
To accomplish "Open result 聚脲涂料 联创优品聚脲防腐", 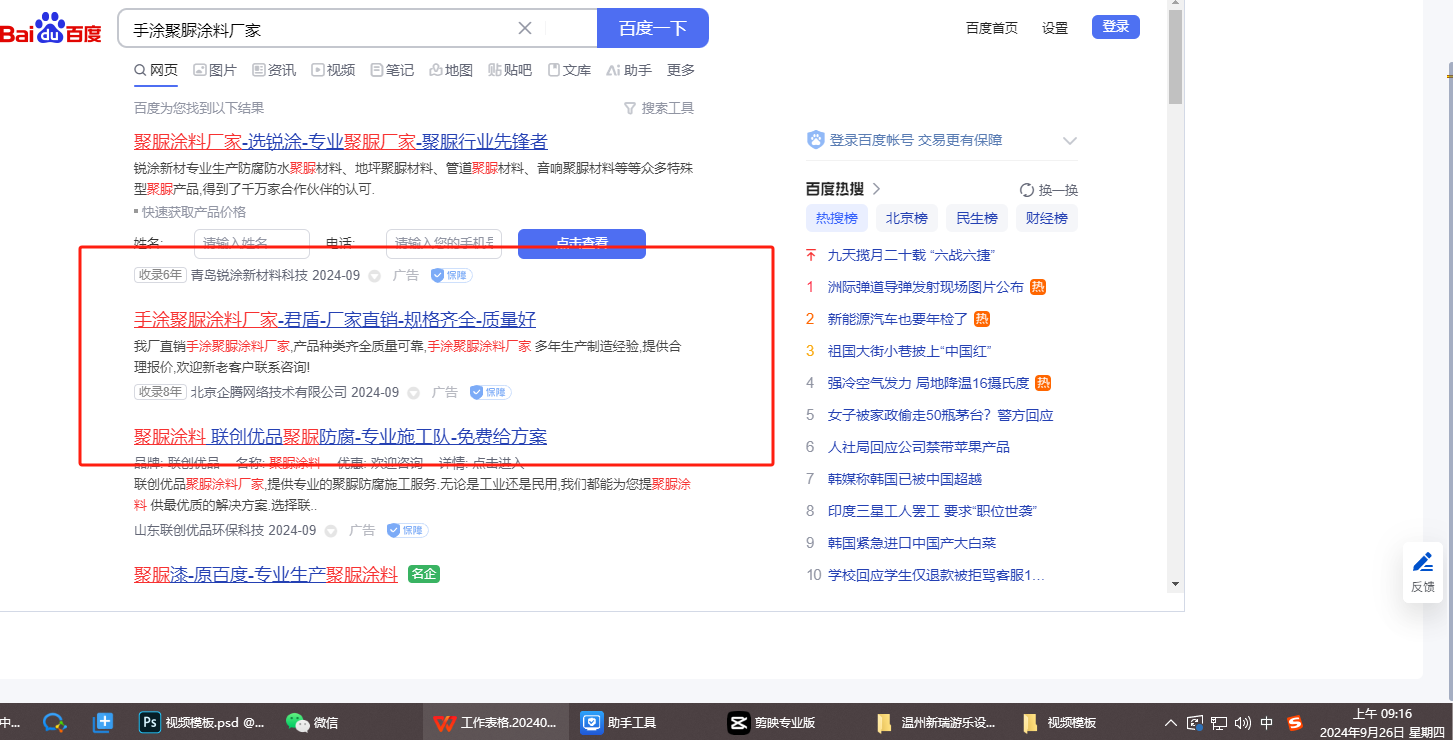I will click(341, 437).
